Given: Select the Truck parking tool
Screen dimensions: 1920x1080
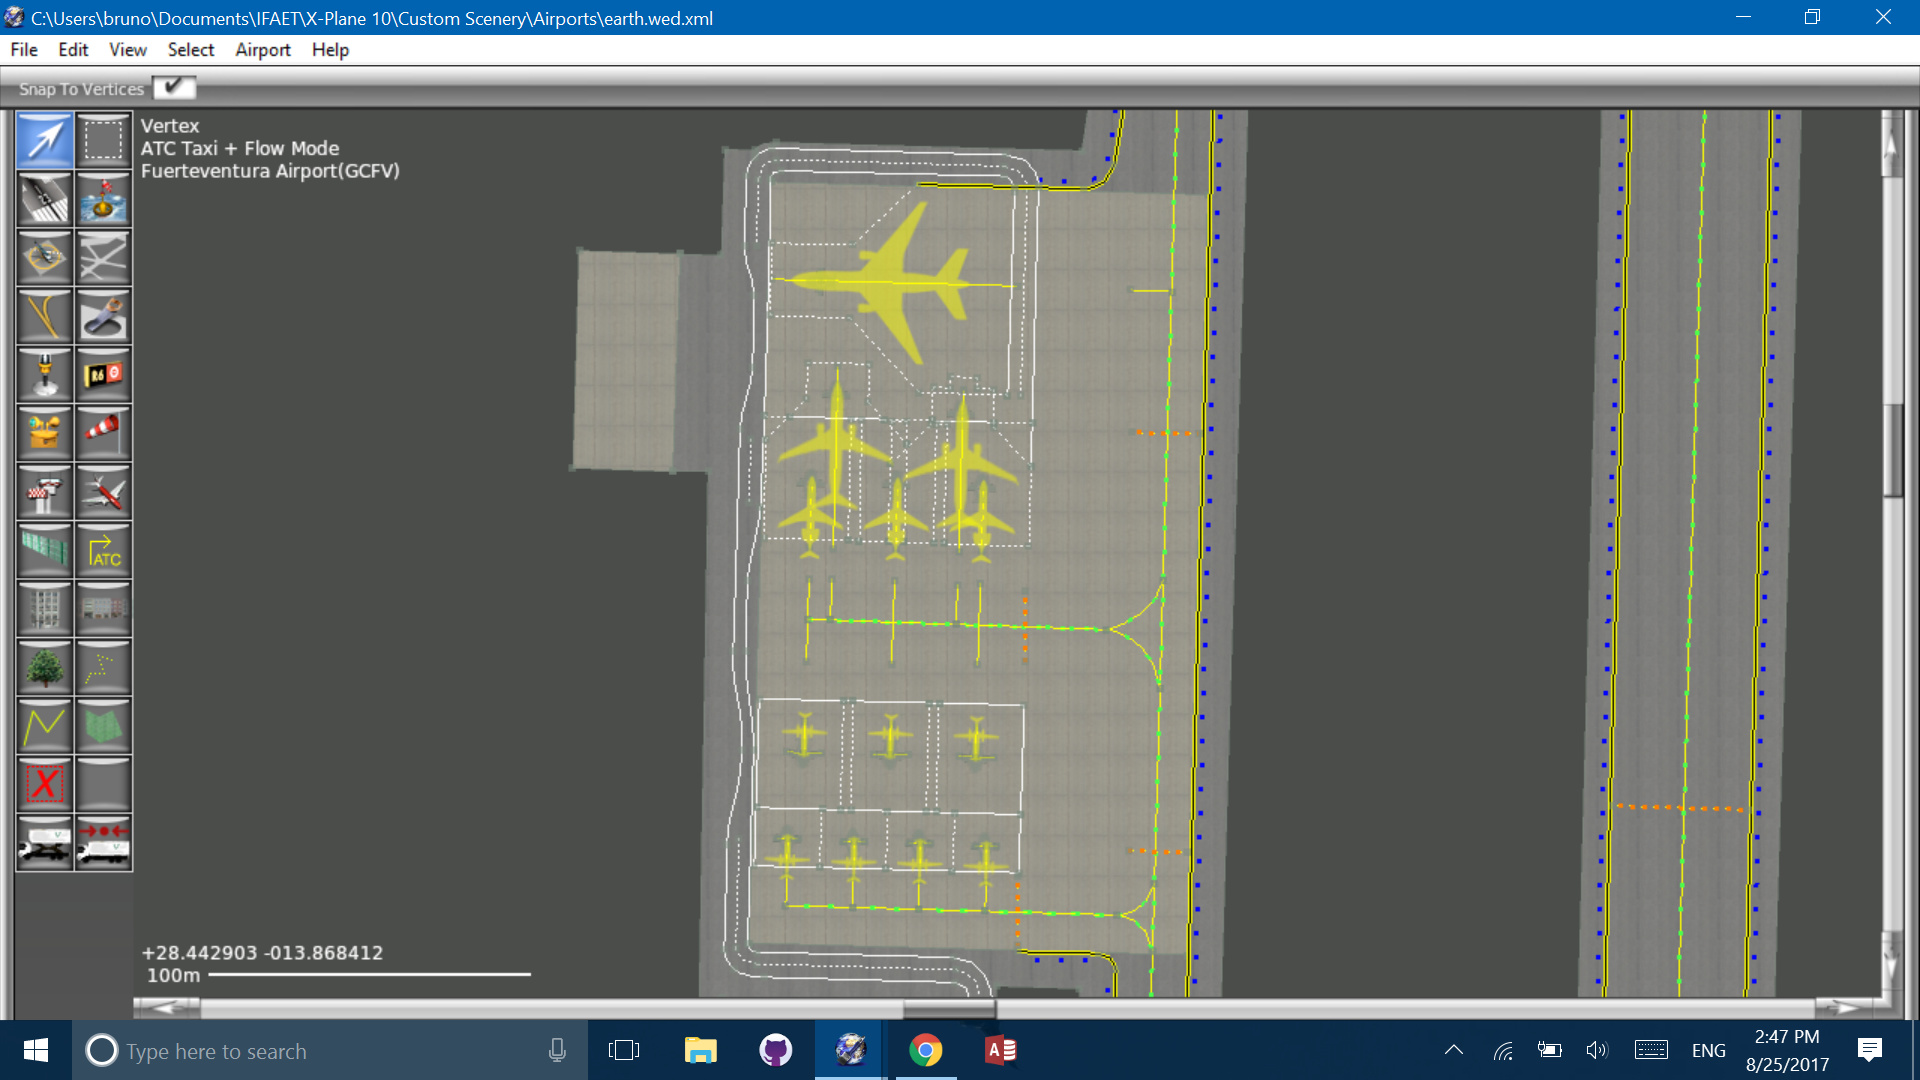Looking at the screenshot, I should point(45,843).
